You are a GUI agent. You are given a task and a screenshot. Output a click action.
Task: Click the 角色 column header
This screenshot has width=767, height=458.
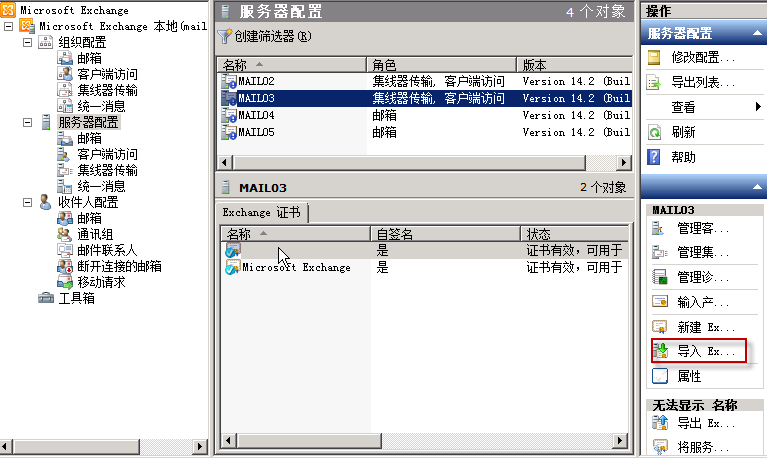(x=441, y=65)
